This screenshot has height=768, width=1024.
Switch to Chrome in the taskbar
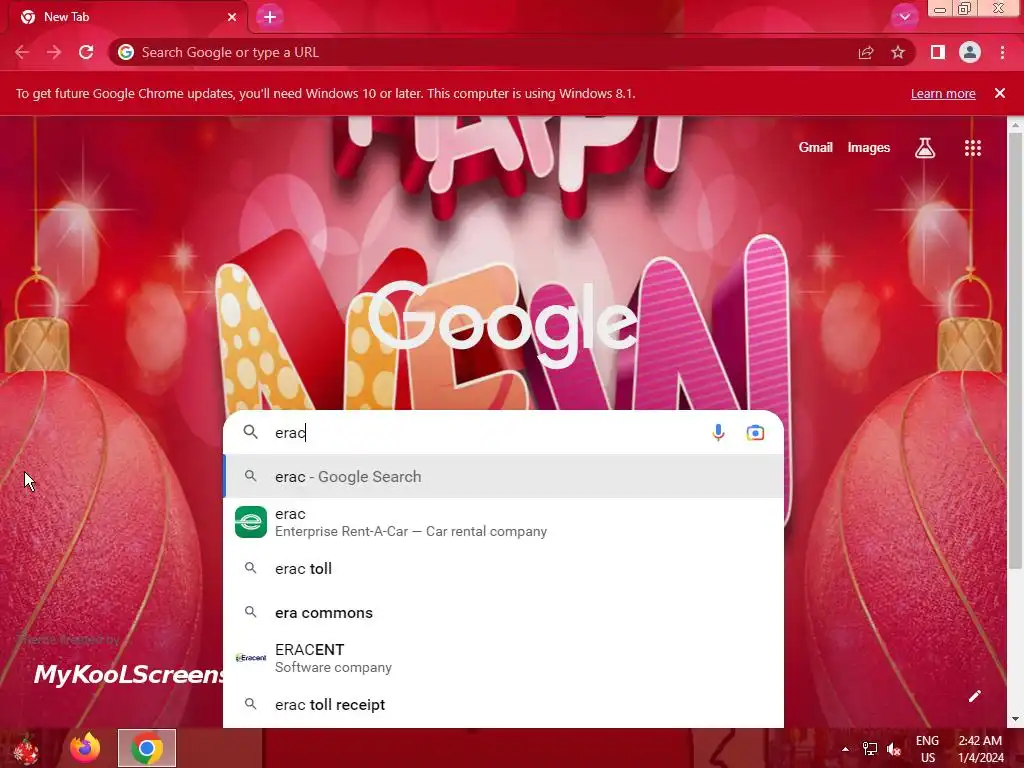[x=147, y=748]
